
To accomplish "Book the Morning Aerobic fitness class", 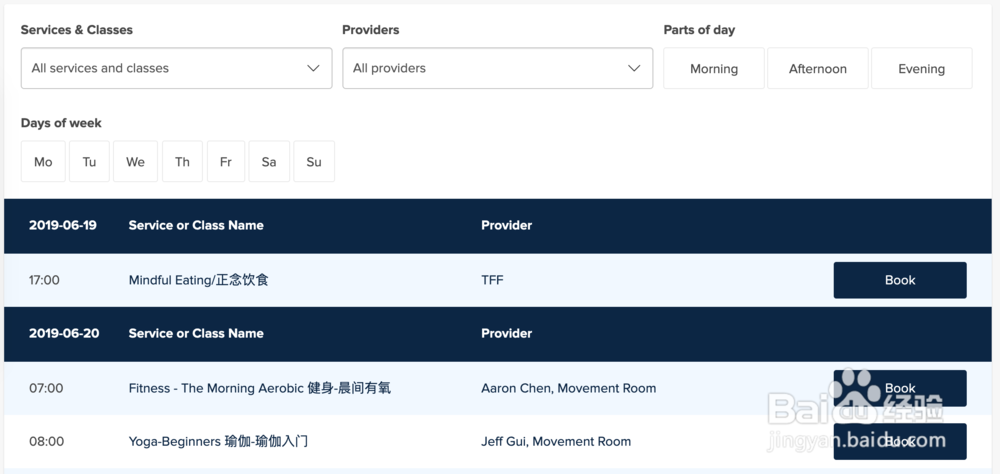I will click(x=900, y=388).
